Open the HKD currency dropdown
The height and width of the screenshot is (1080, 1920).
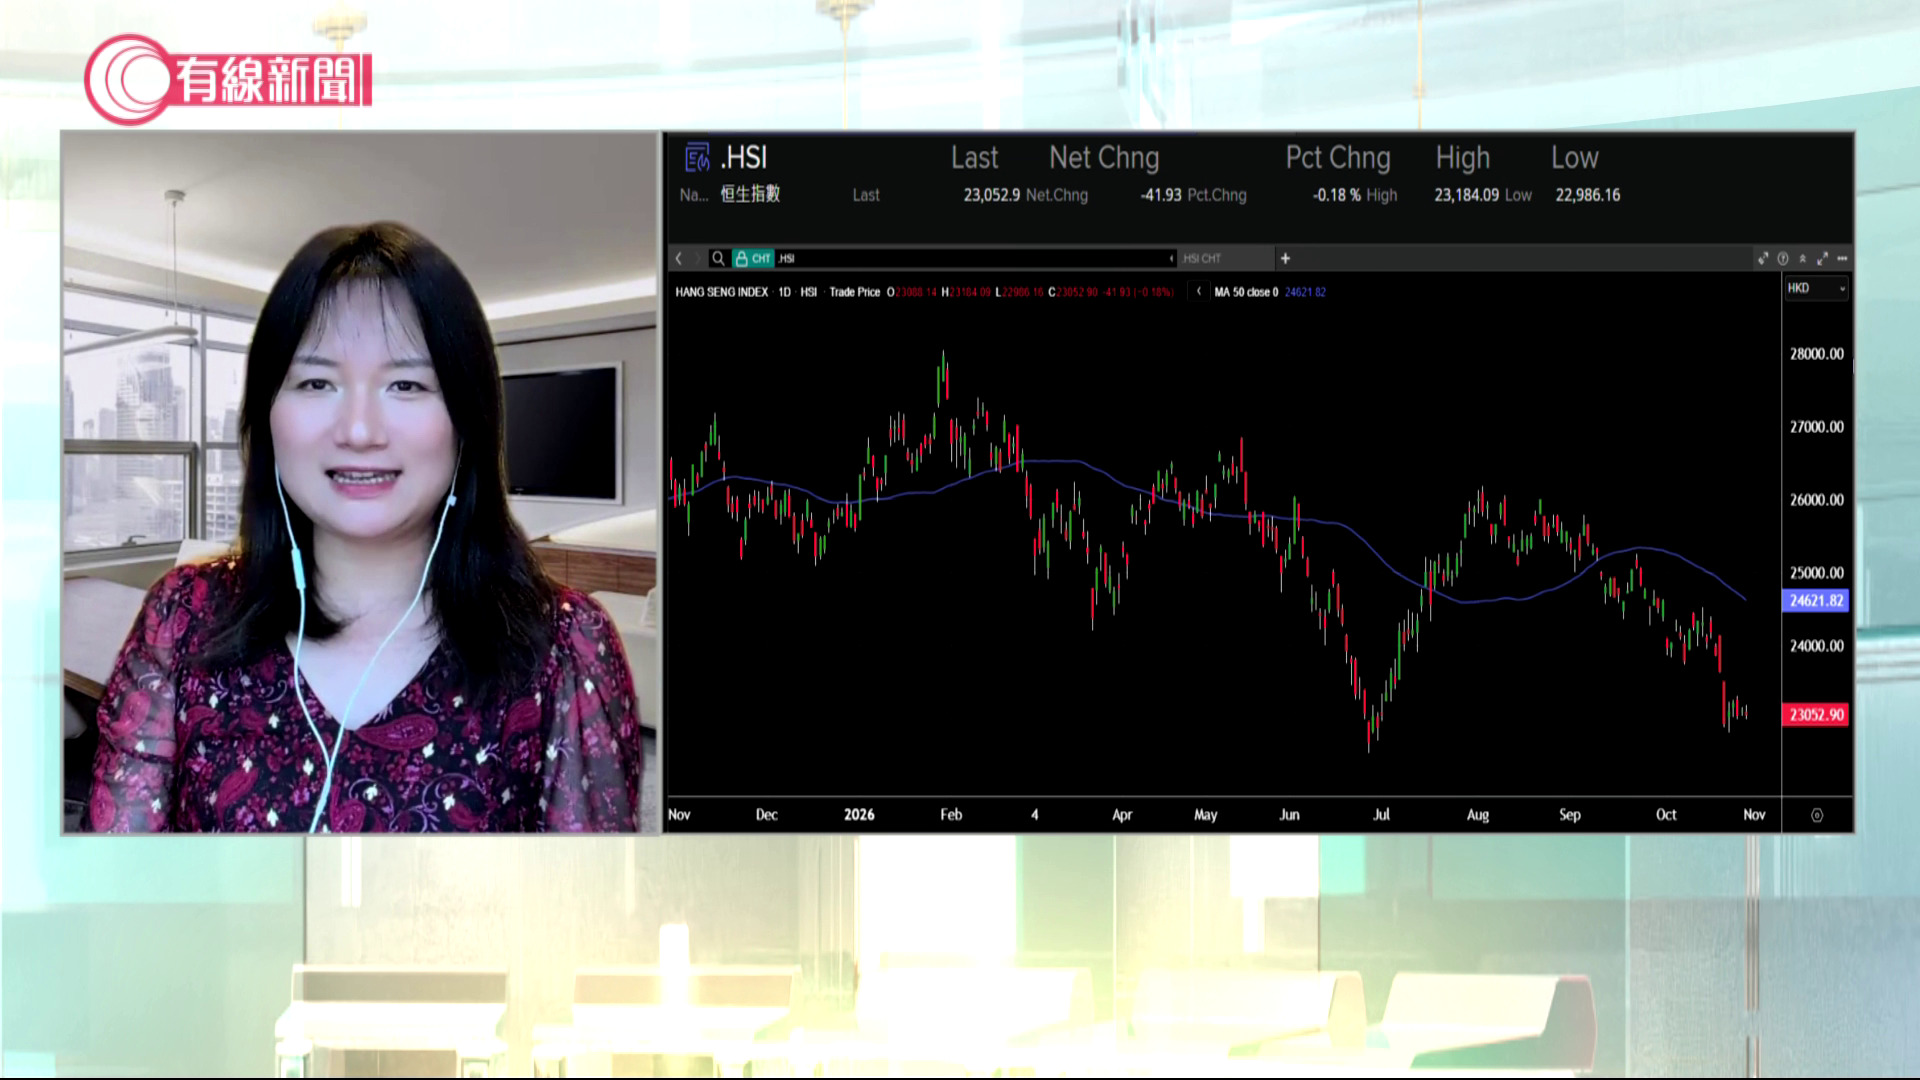(1816, 288)
